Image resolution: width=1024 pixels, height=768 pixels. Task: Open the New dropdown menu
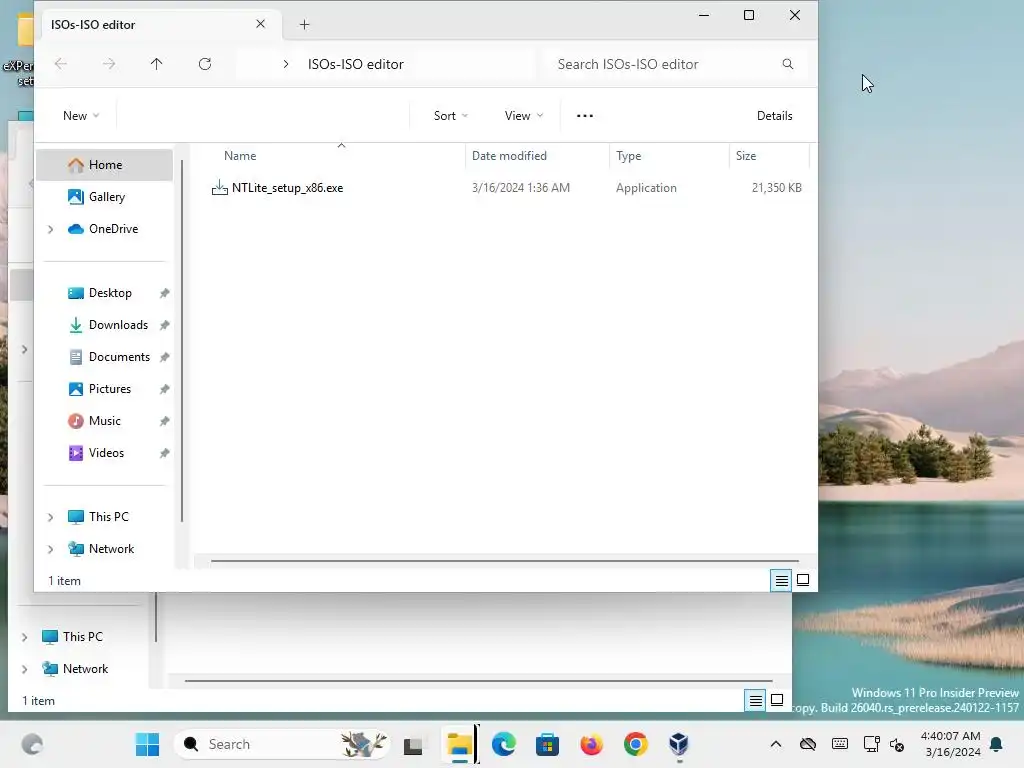tap(81, 116)
